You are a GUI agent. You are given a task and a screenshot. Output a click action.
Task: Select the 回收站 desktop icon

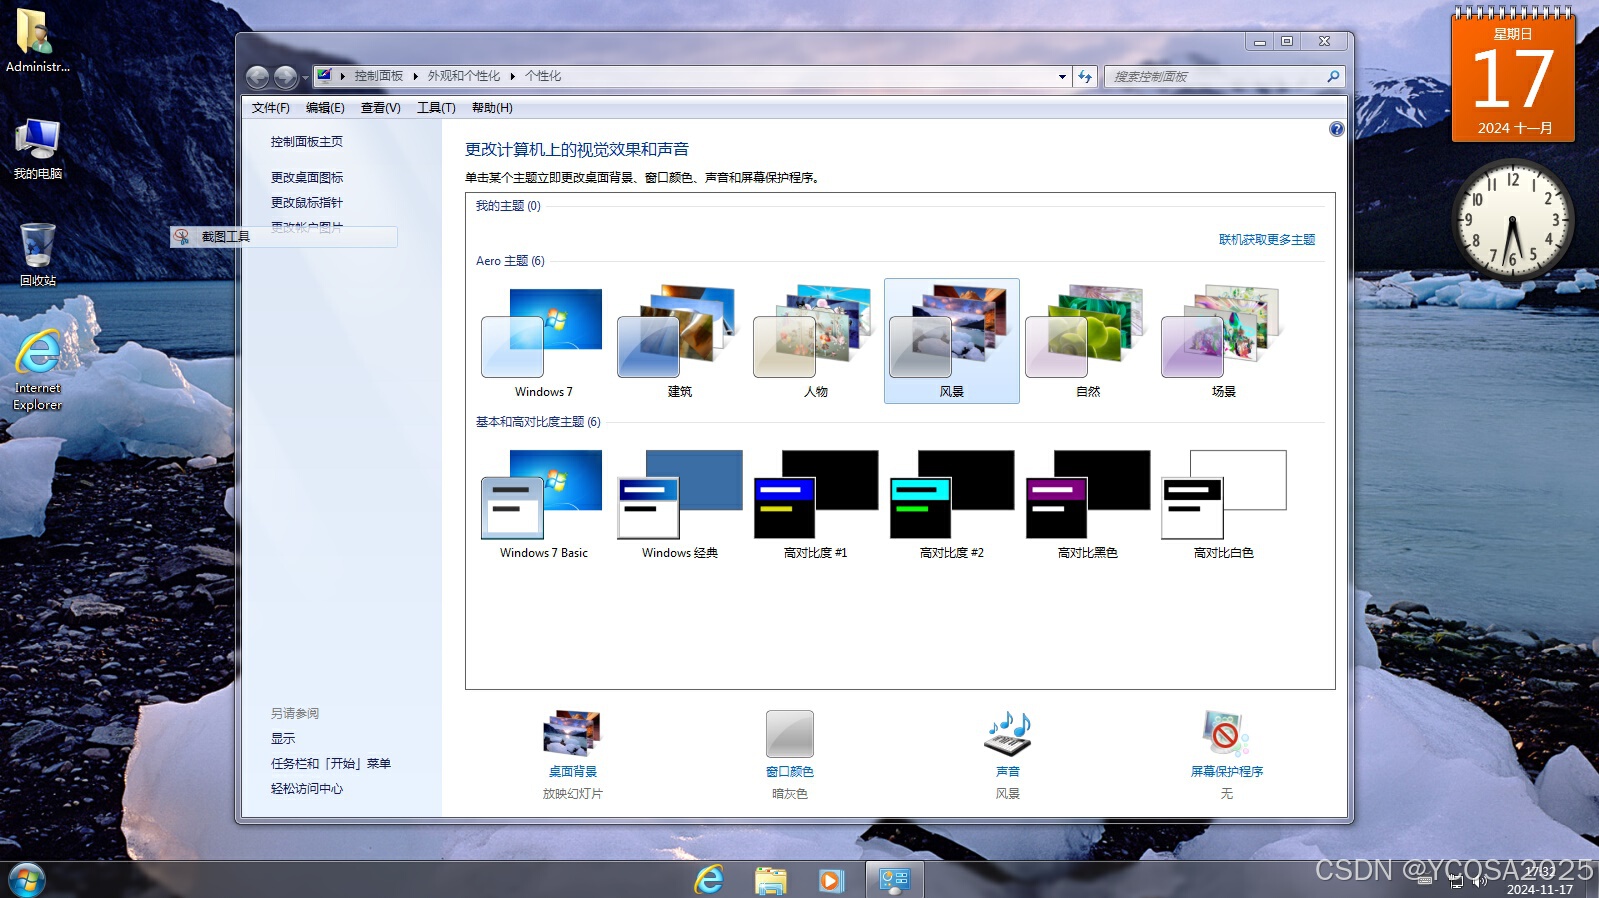tap(37, 255)
